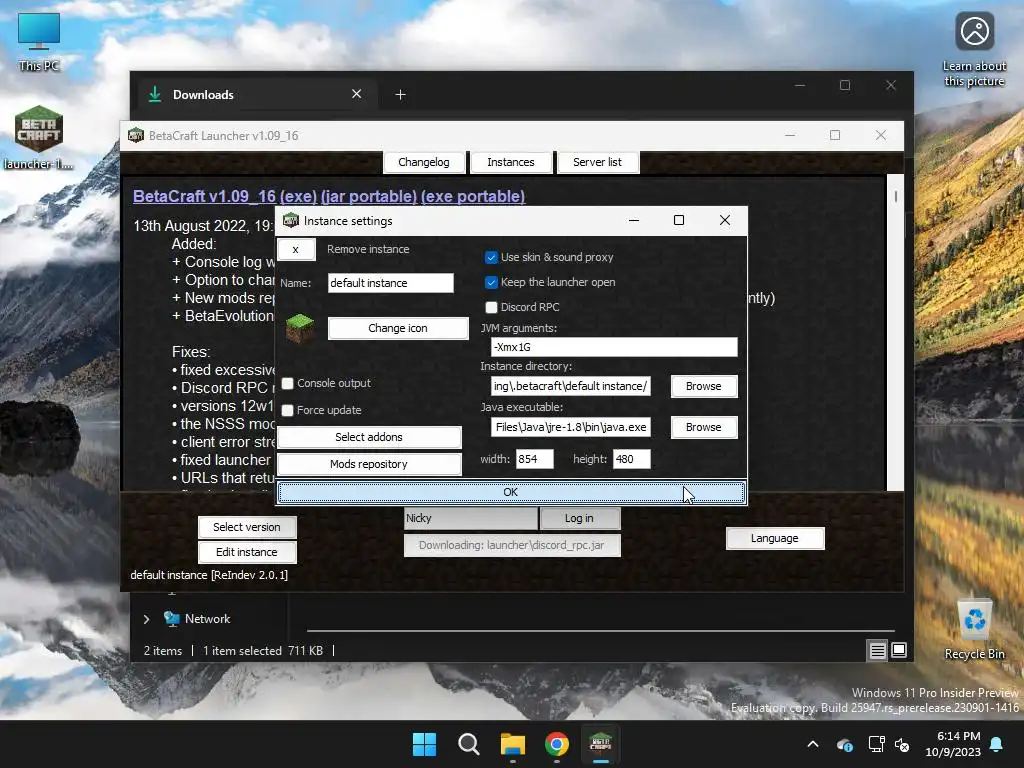Click Edit instance button
1024x768 pixels.
247,552
